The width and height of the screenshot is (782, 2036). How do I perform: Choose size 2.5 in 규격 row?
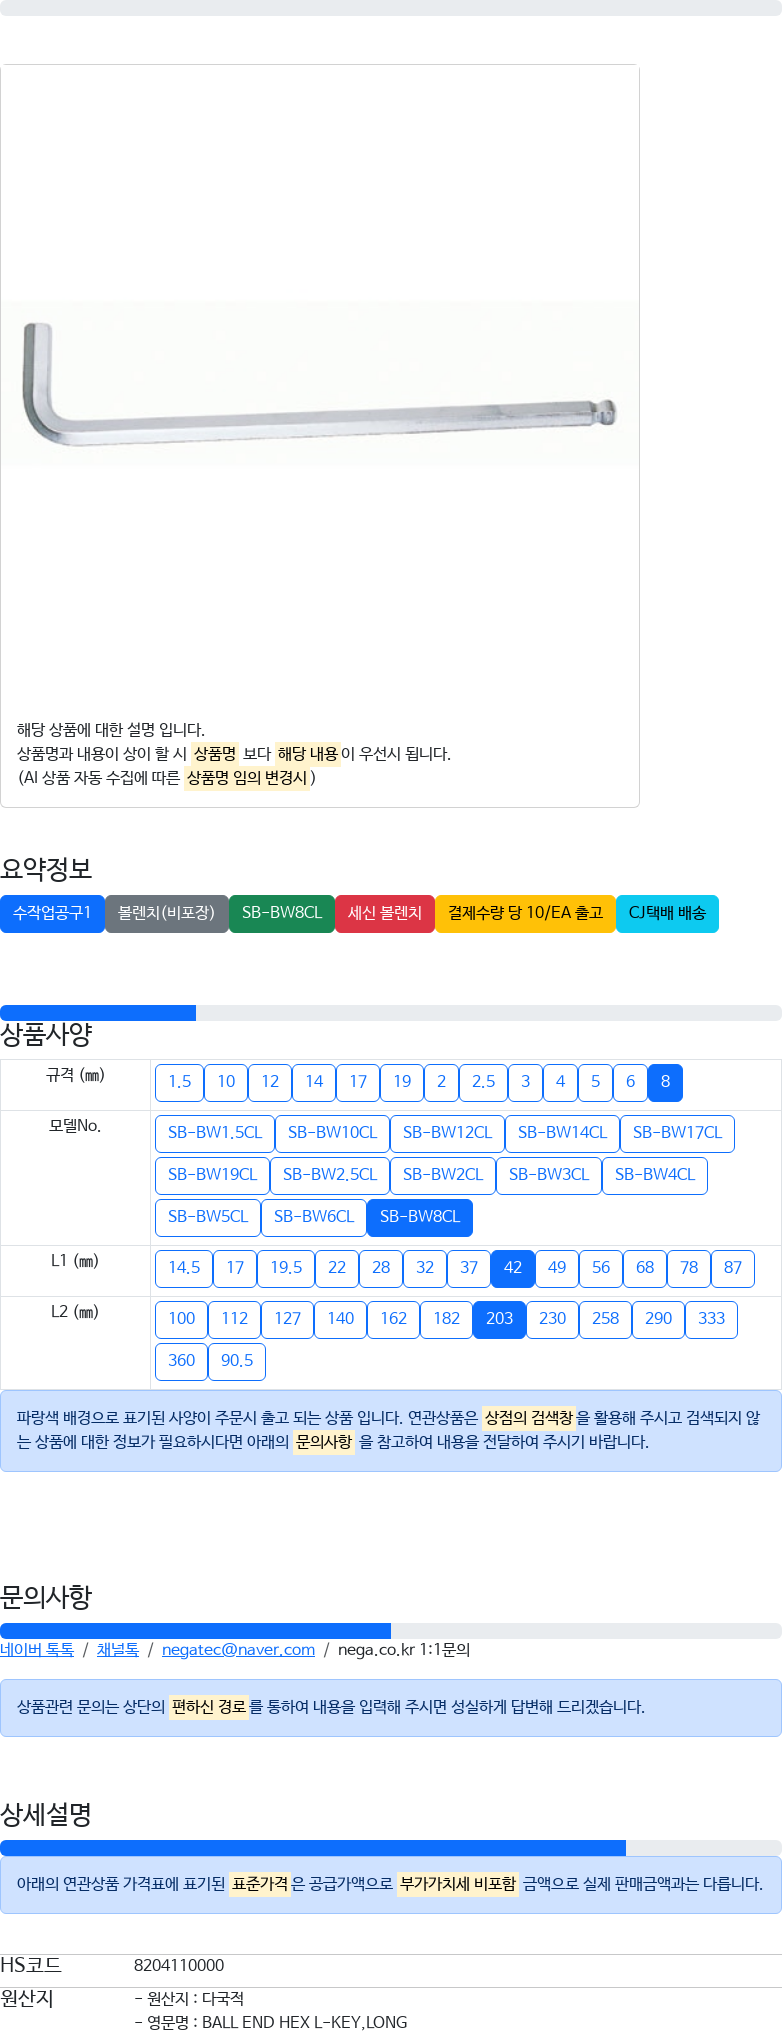(x=484, y=1082)
